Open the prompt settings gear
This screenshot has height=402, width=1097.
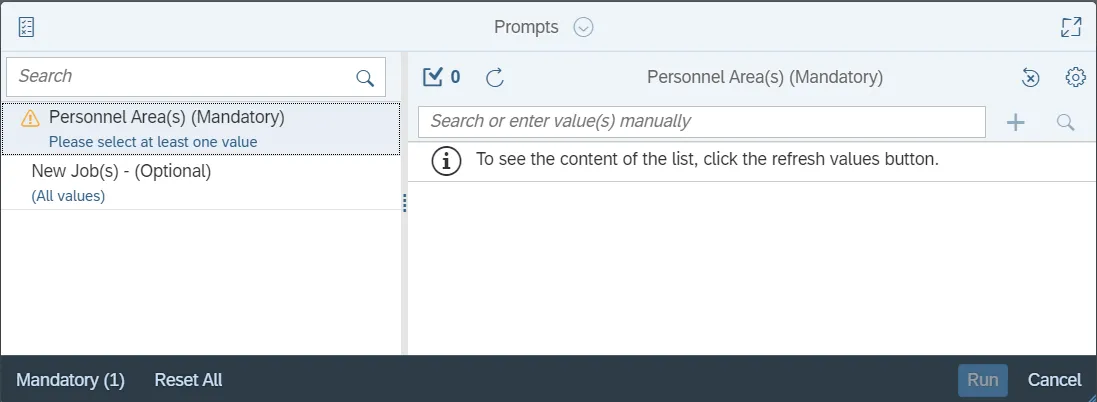pyautogui.click(x=1075, y=77)
